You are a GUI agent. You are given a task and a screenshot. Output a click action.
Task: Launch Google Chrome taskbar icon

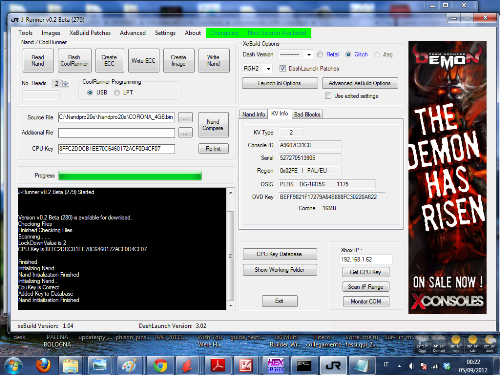coord(160,365)
